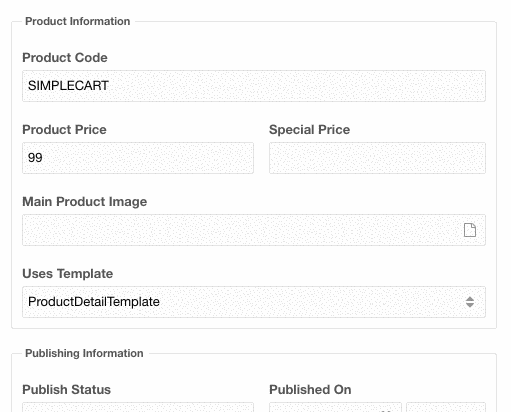Viewport: 511px width, 412px height.
Task: Click the time field beside Published On date
Action: [x=446, y=407]
